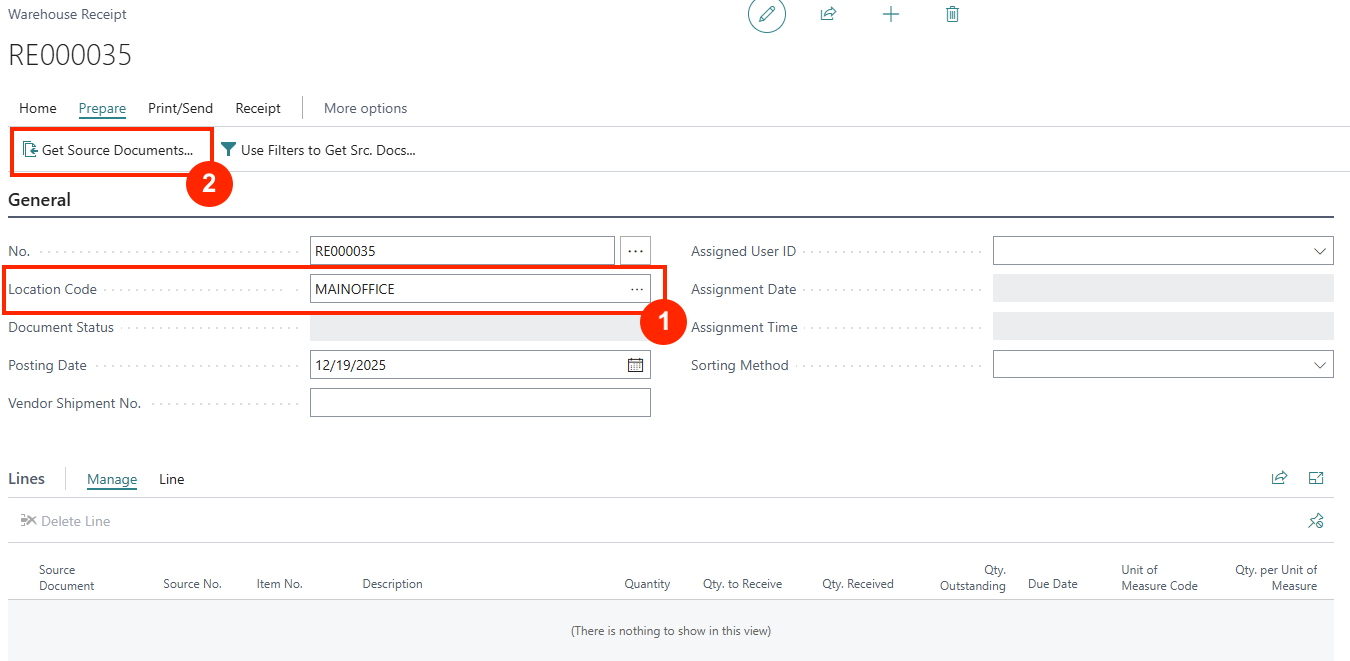Click Vendor Shipment No. input field
This screenshot has height=661, width=1350.
pyautogui.click(x=480, y=403)
